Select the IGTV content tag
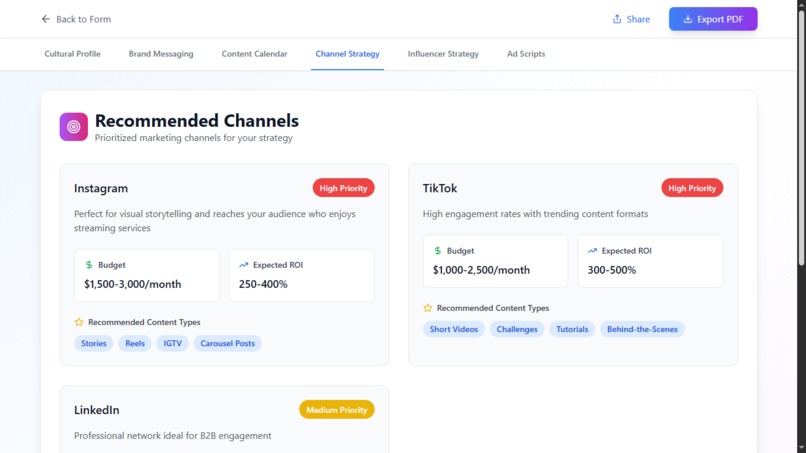 pyautogui.click(x=173, y=343)
